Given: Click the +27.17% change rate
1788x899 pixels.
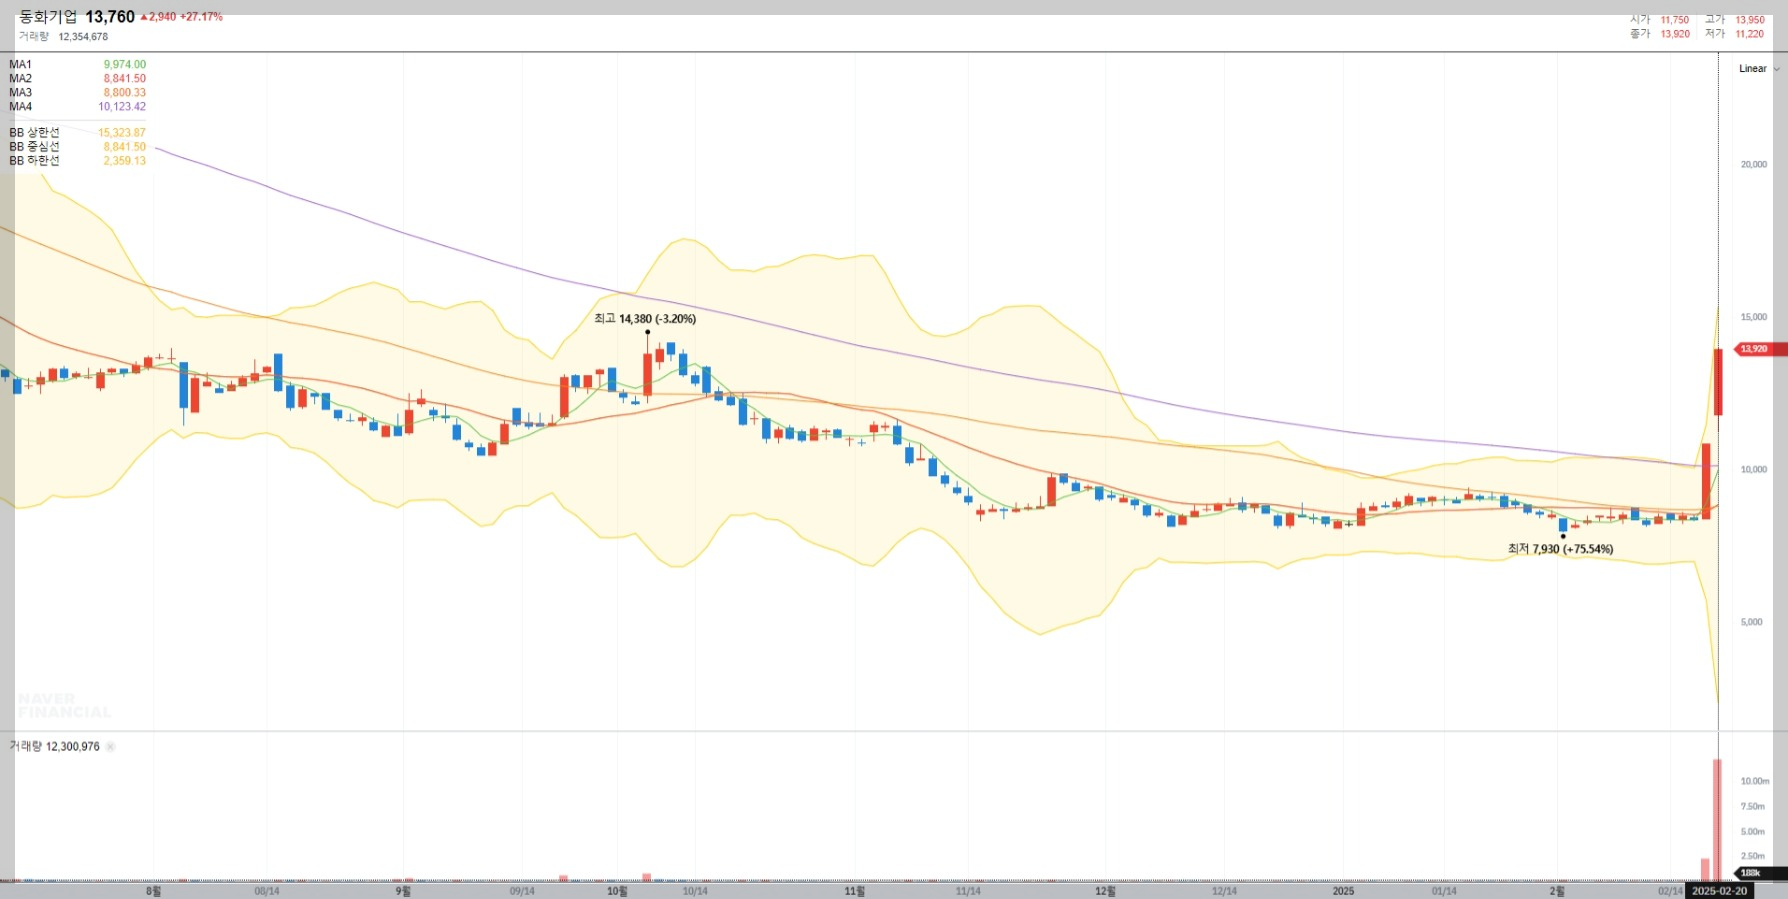Looking at the screenshot, I should pos(201,17).
